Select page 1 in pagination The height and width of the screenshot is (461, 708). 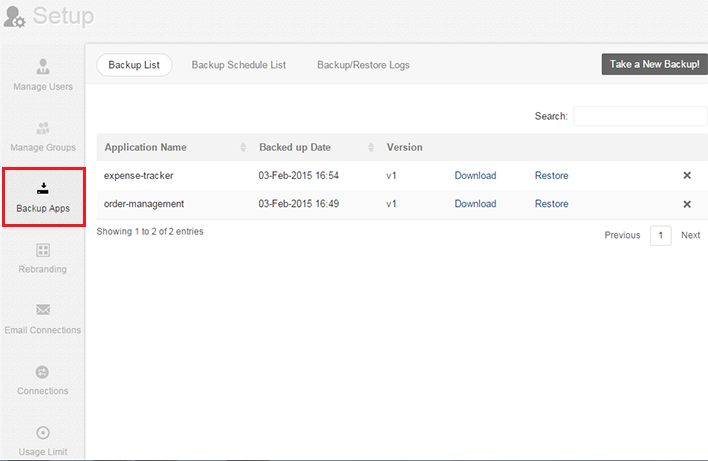click(660, 235)
